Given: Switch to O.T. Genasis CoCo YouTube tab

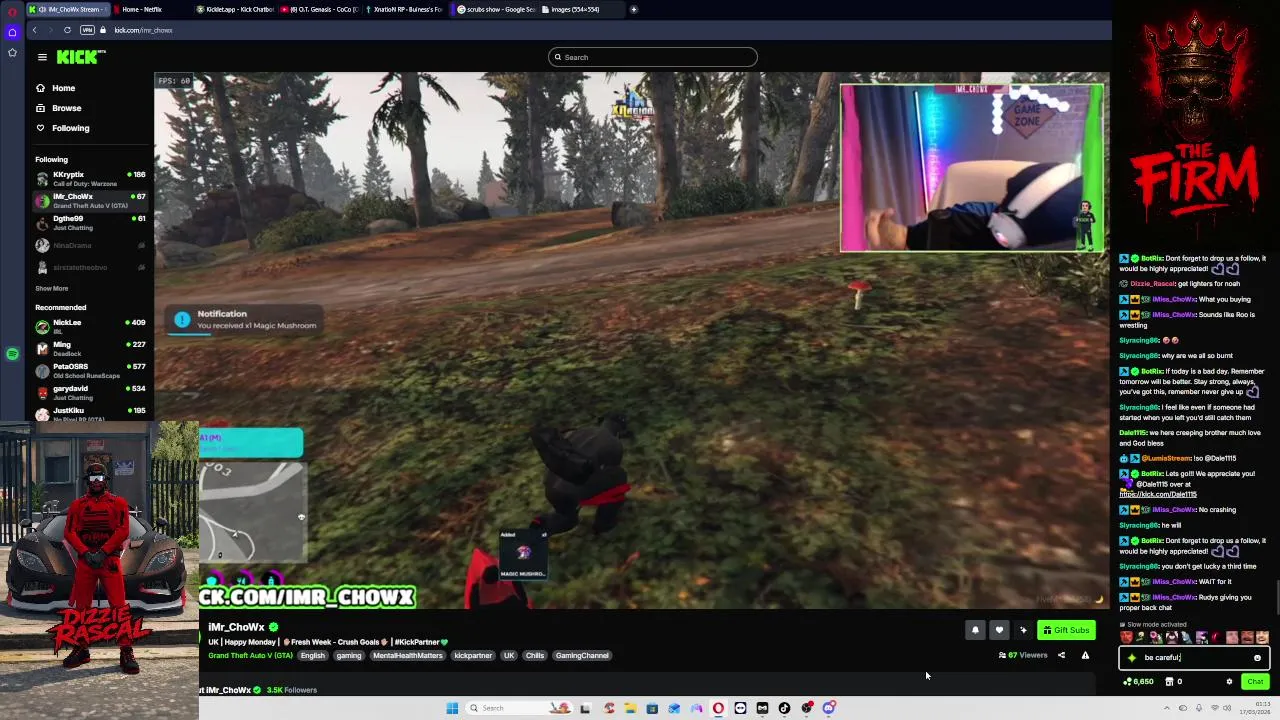Looking at the screenshot, I should (317, 9).
